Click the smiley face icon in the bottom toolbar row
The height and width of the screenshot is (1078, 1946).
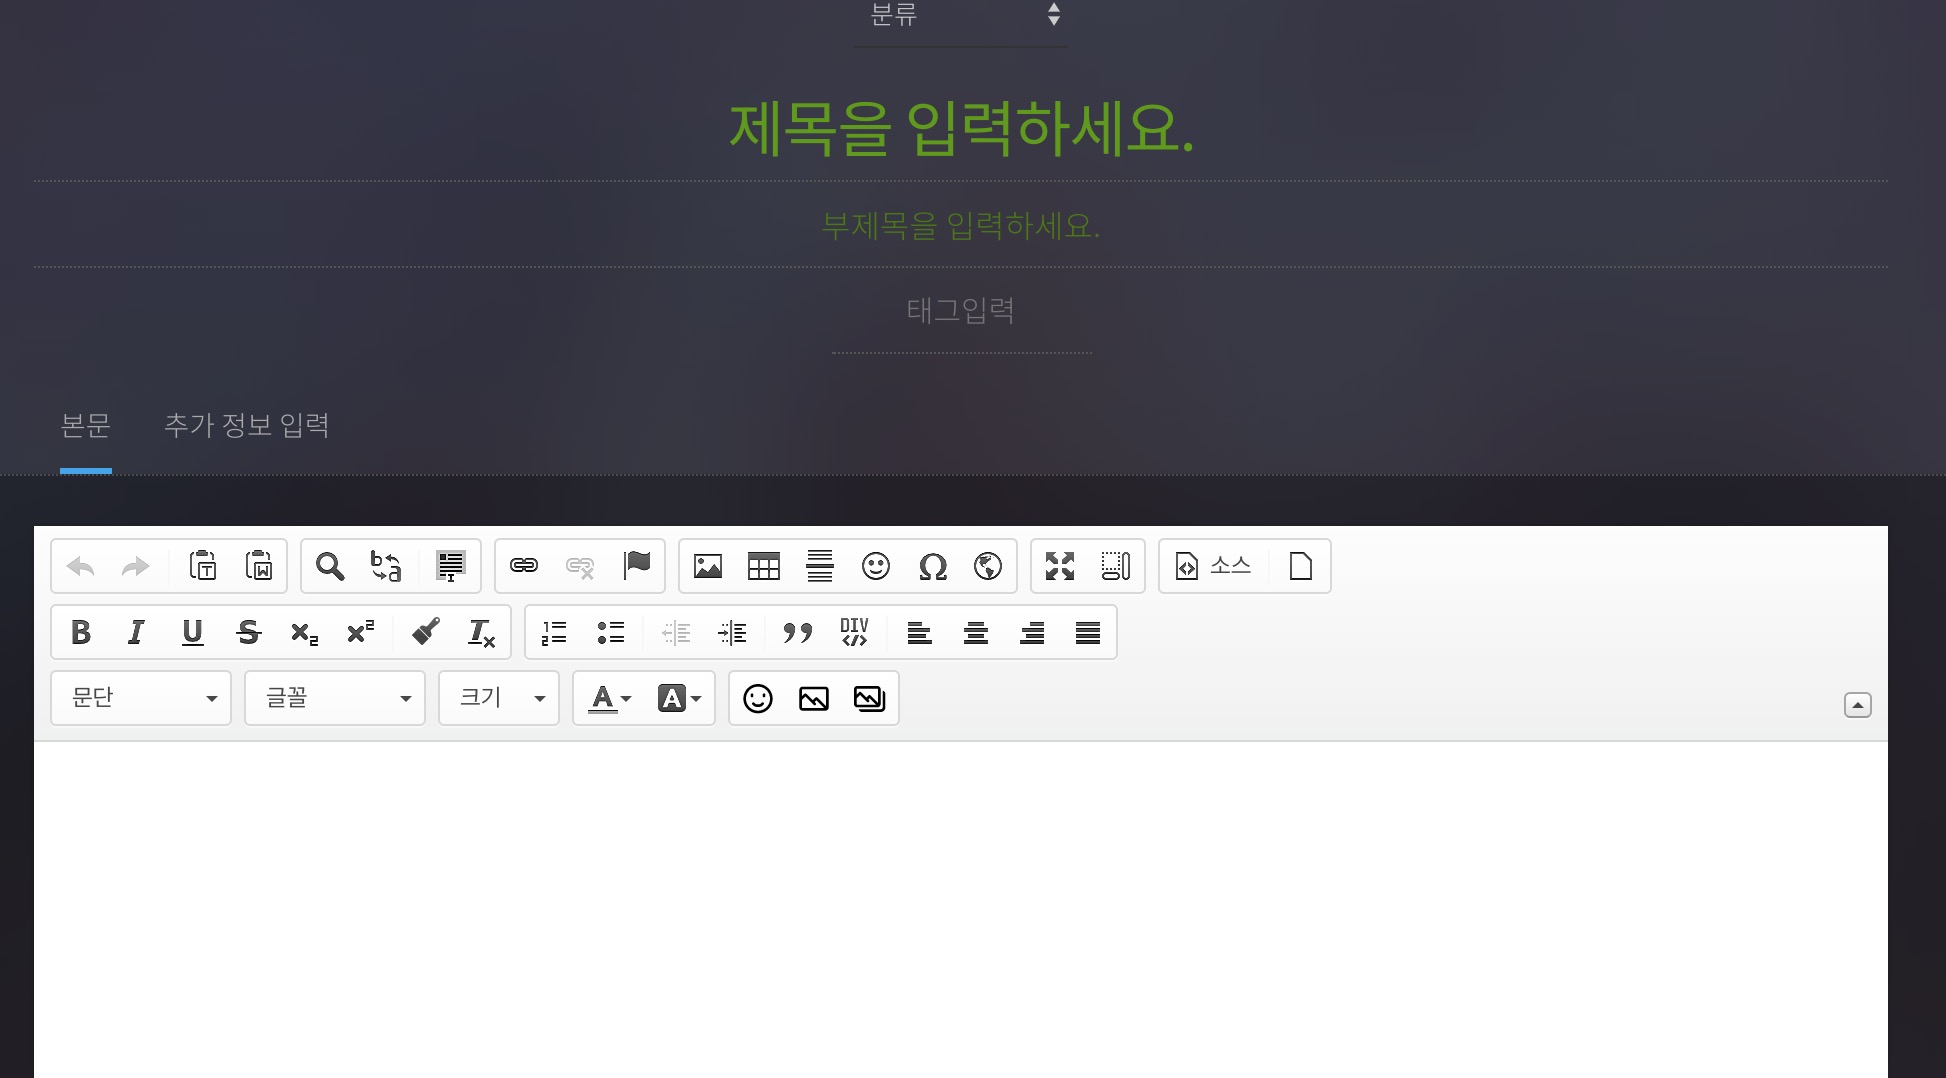758,698
